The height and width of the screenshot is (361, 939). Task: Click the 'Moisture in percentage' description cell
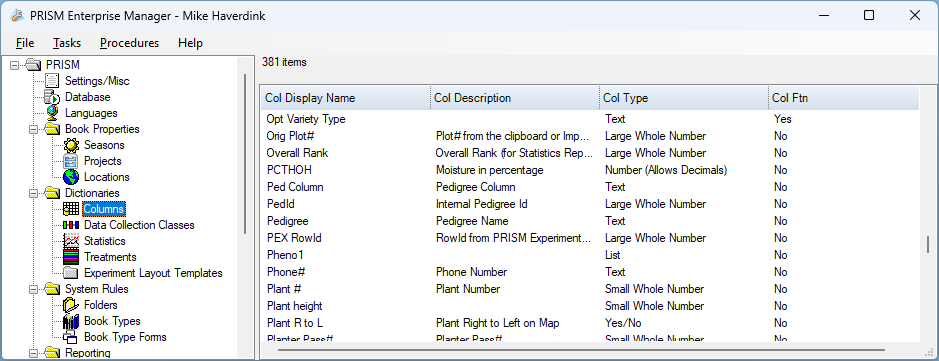click(489, 170)
